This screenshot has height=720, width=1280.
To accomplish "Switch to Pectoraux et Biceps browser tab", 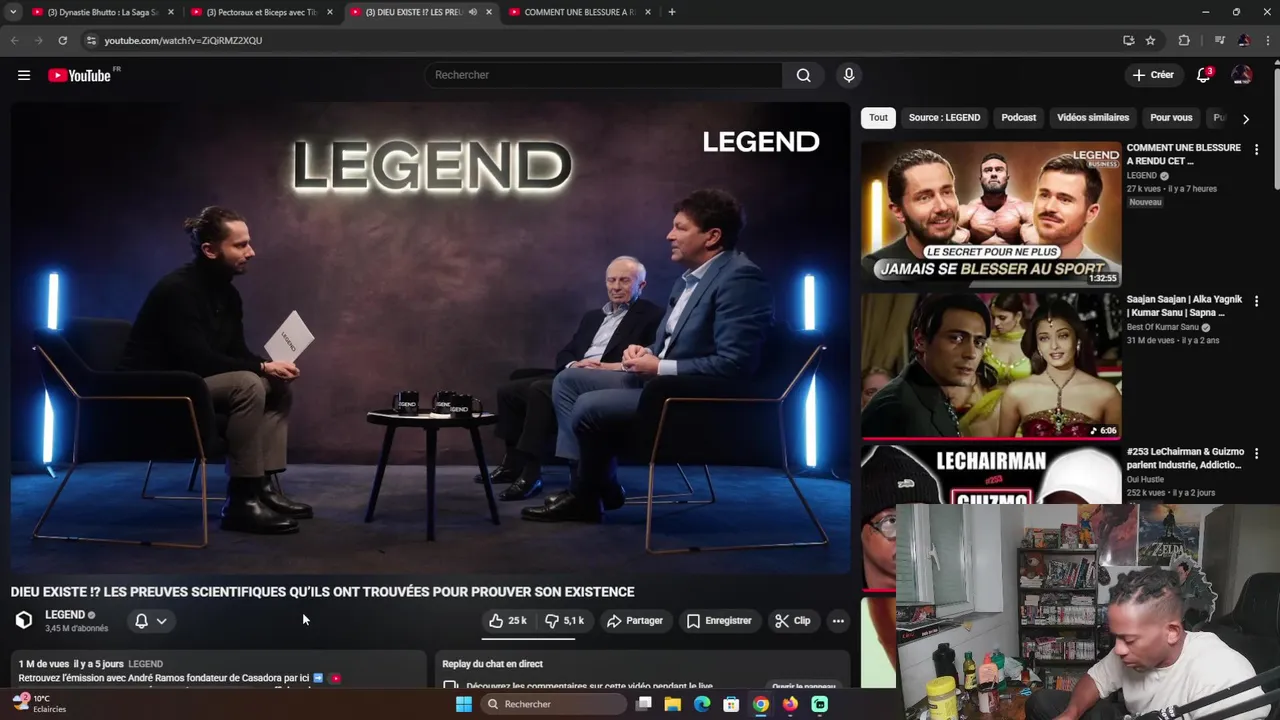I will [261, 12].
